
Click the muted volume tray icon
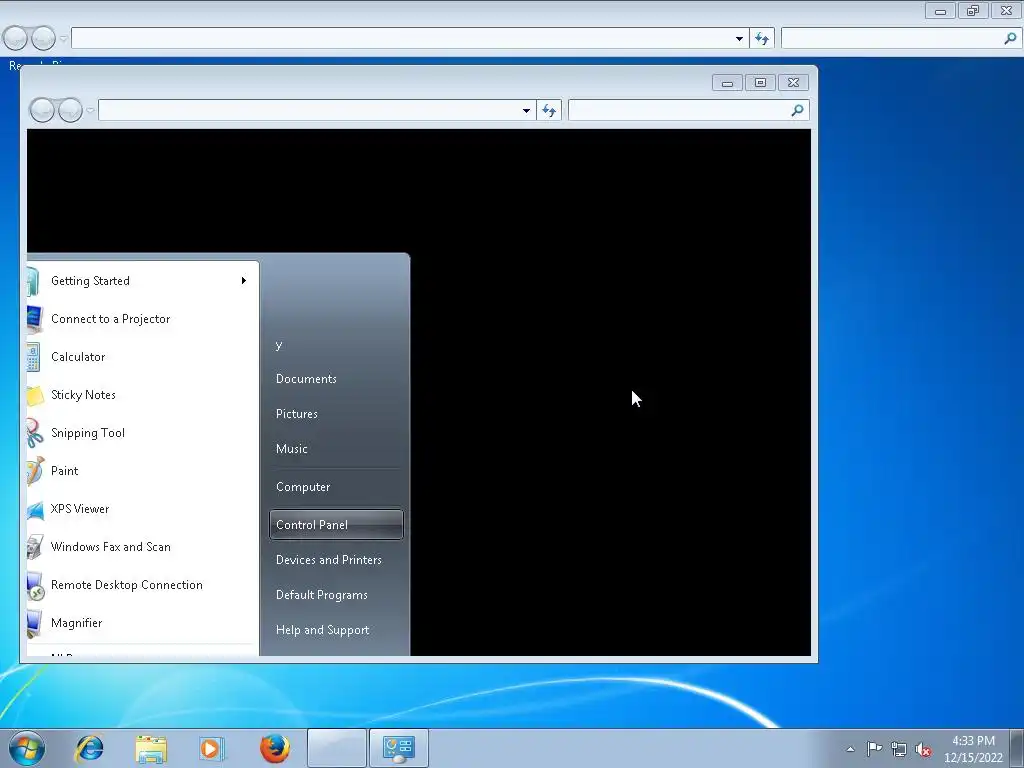(x=923, y=749)
